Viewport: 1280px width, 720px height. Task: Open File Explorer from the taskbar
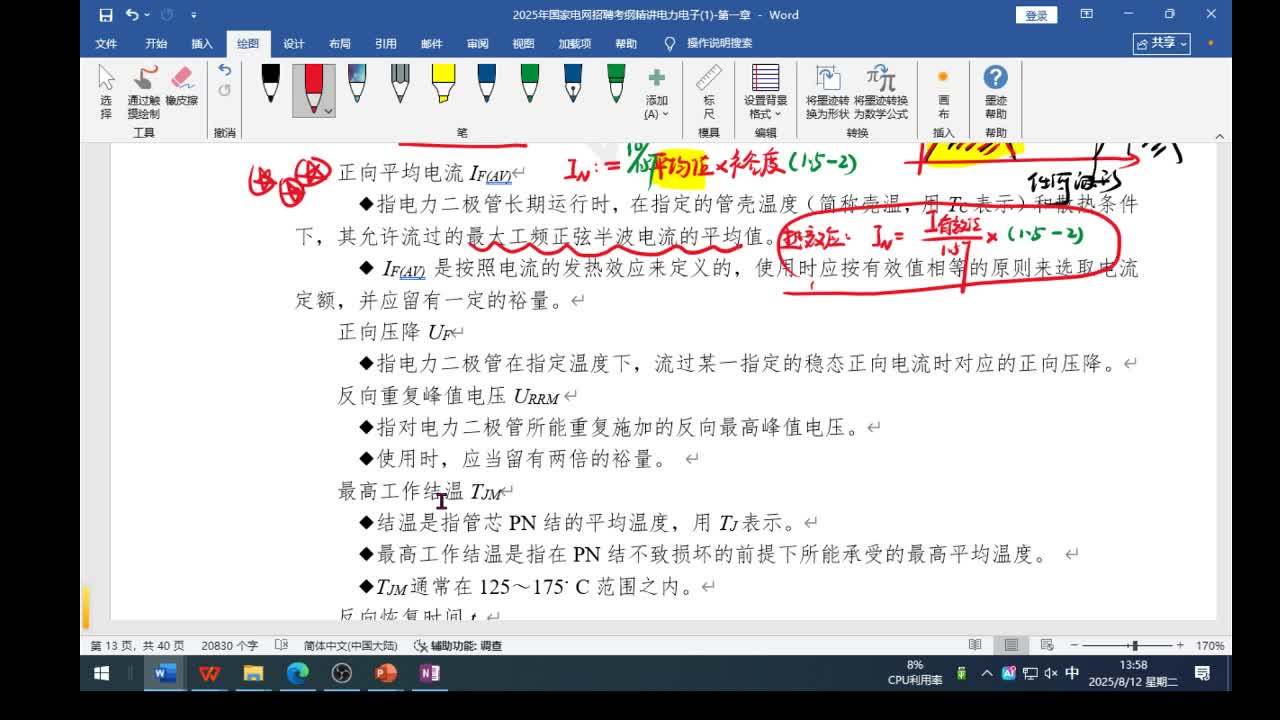(x=253, y=673)
